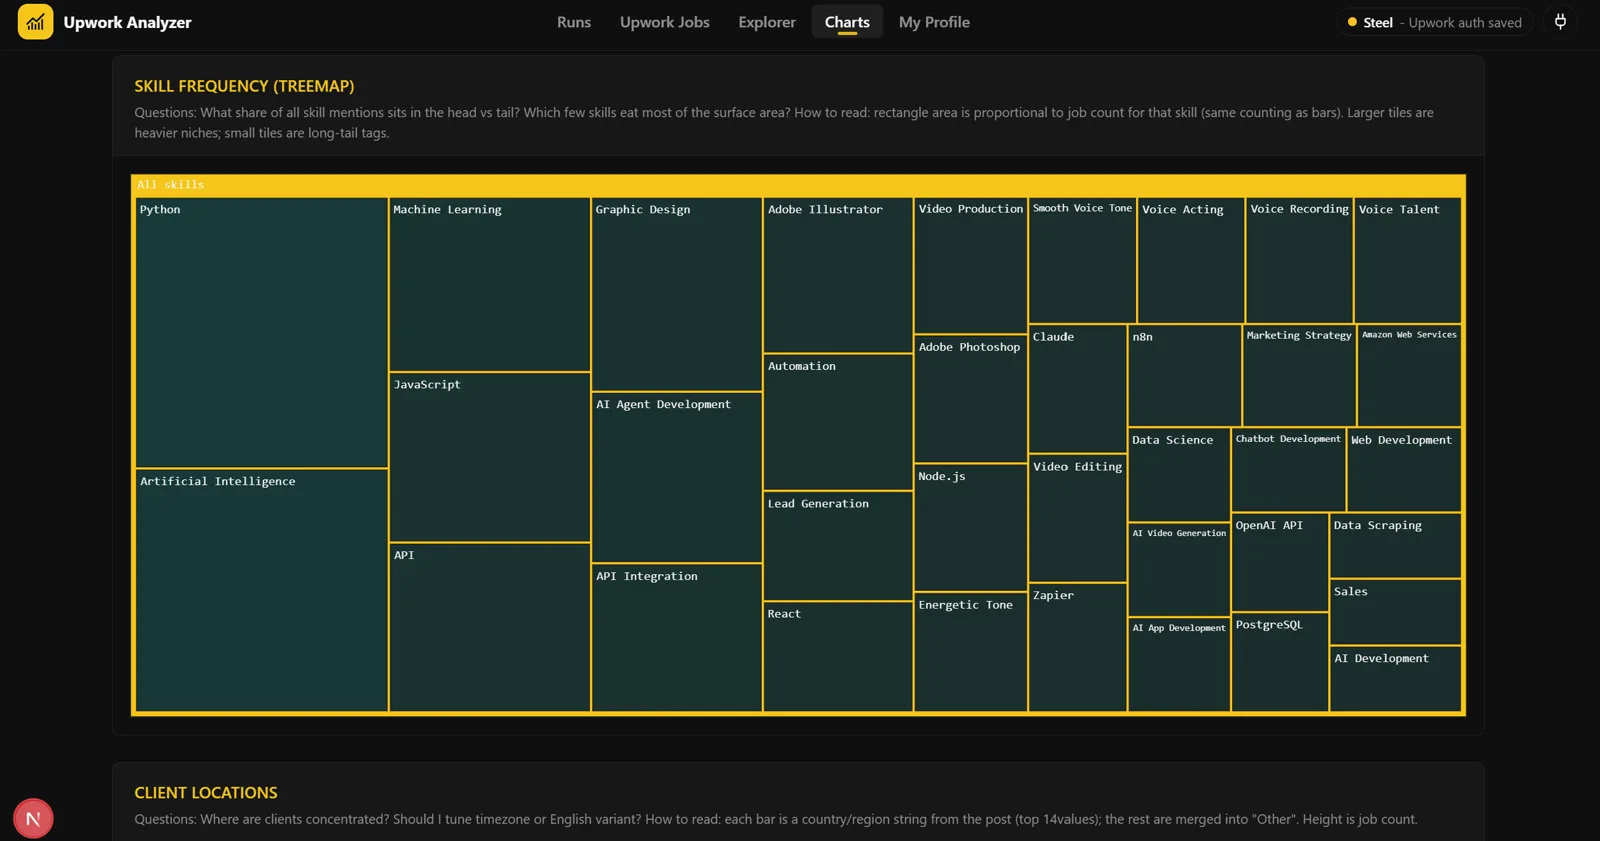The image size is (1600, 841).
Task: Open the Upwork Jobs tab
Action: pyautogui.click(x=665, y=22)
